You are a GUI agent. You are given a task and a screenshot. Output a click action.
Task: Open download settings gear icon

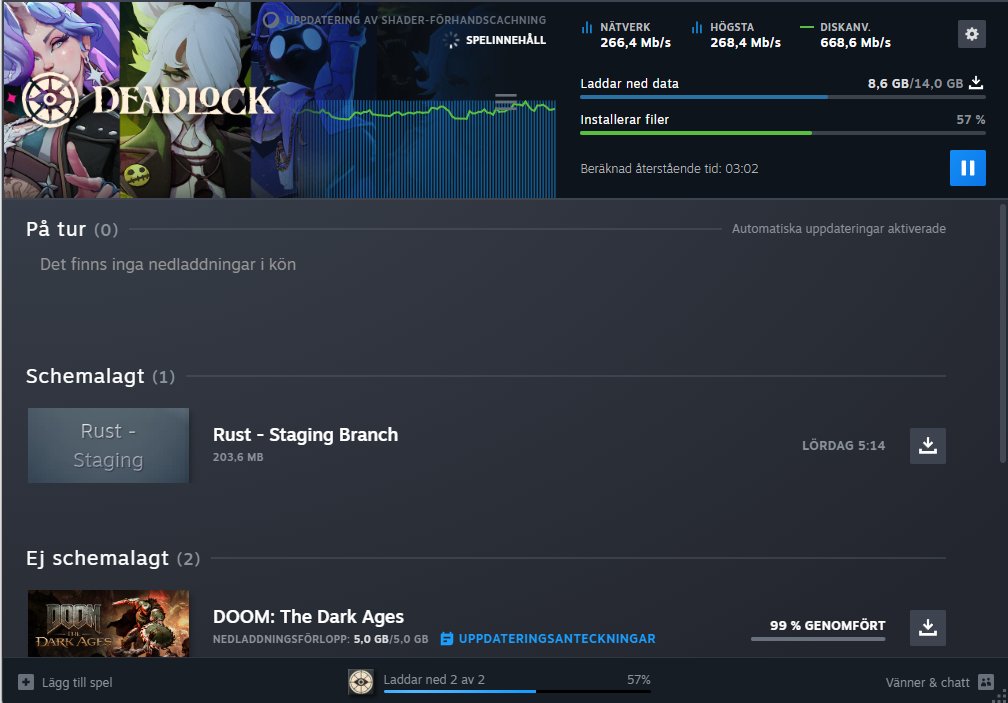tap(971, 33)
